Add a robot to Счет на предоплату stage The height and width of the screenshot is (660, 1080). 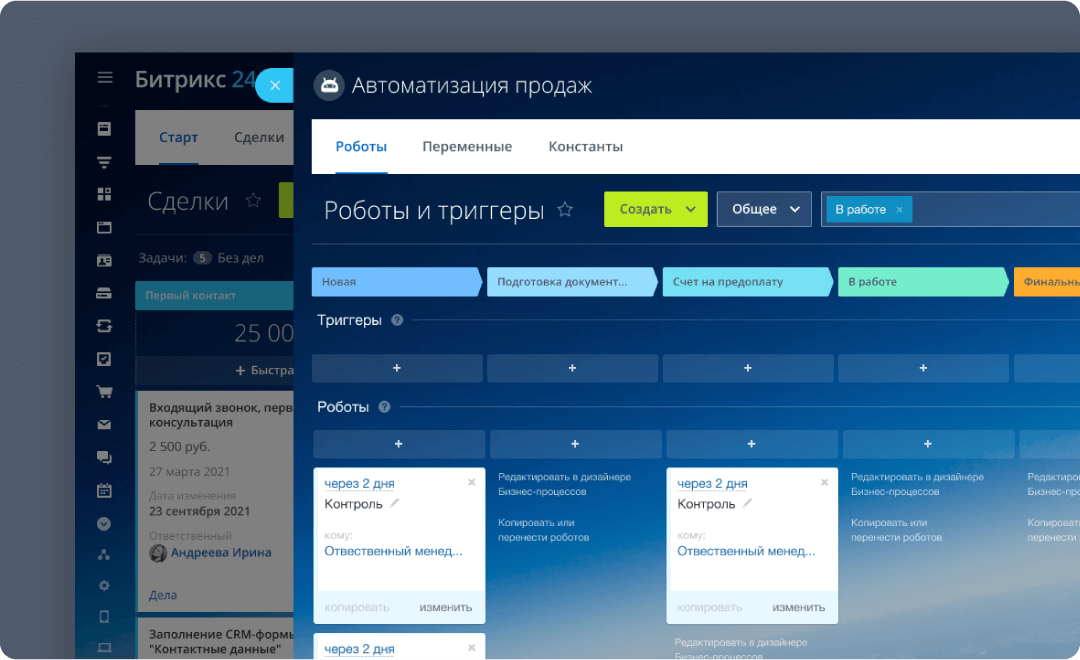(x=751, y=444)
